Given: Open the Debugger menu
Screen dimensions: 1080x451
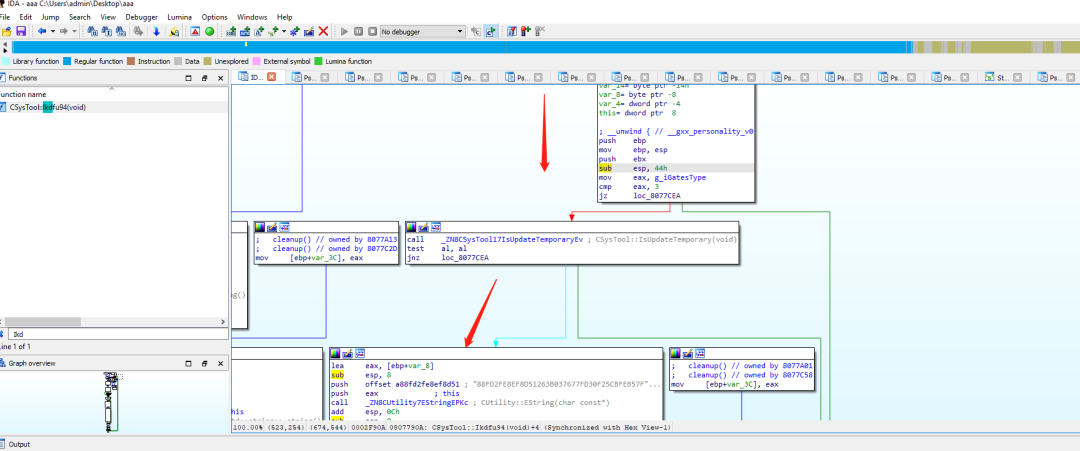Looking at the screenshot, I should (141, 17).
